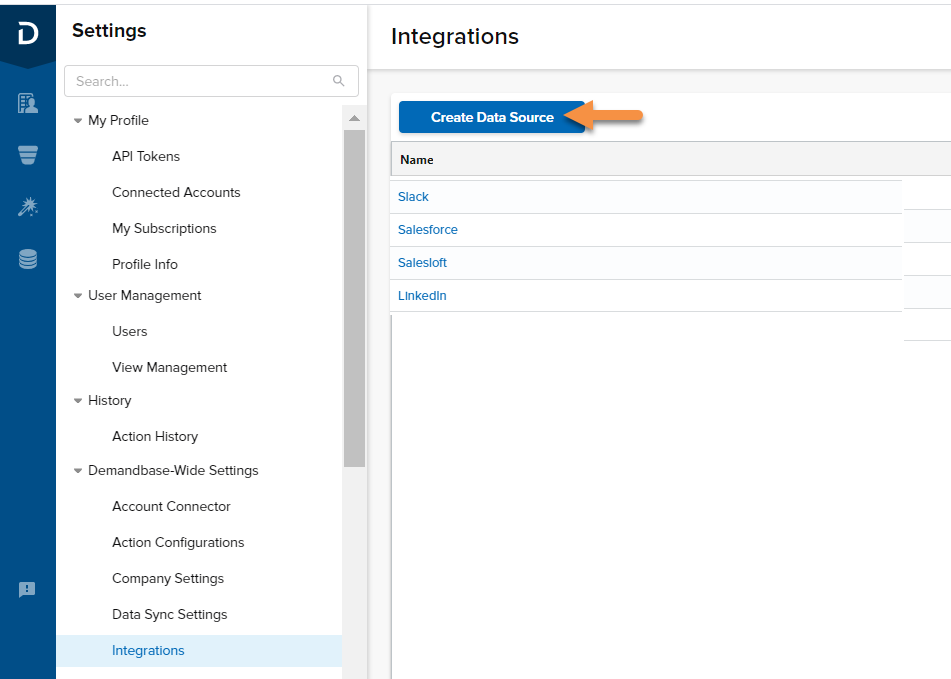Image resolution: width=951 pixels, height=679 pixels.
Task: Open Connected Accounts settings page
Action: coord(176,192)
